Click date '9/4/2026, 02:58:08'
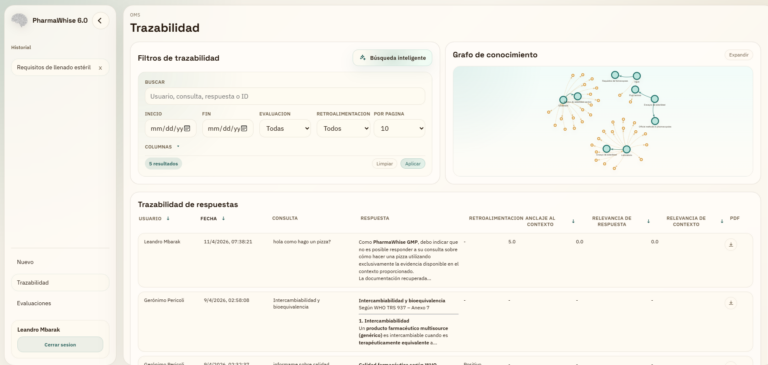Image resolution: width=768 pixels, height=365 pixels. click(226, 300)
